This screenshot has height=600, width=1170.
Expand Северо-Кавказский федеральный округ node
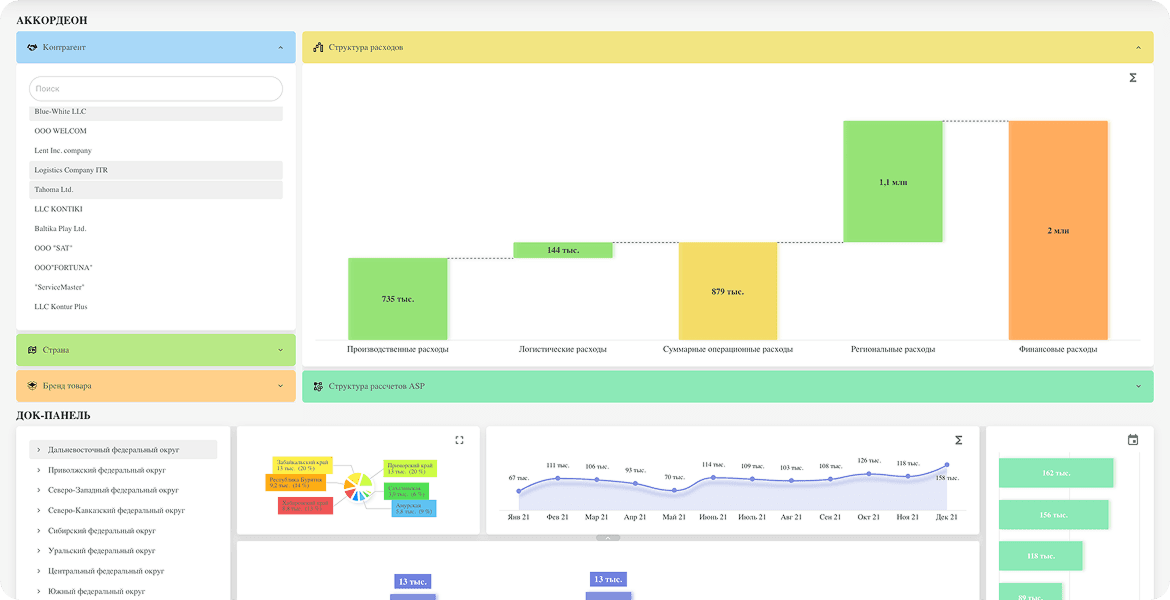39,510
